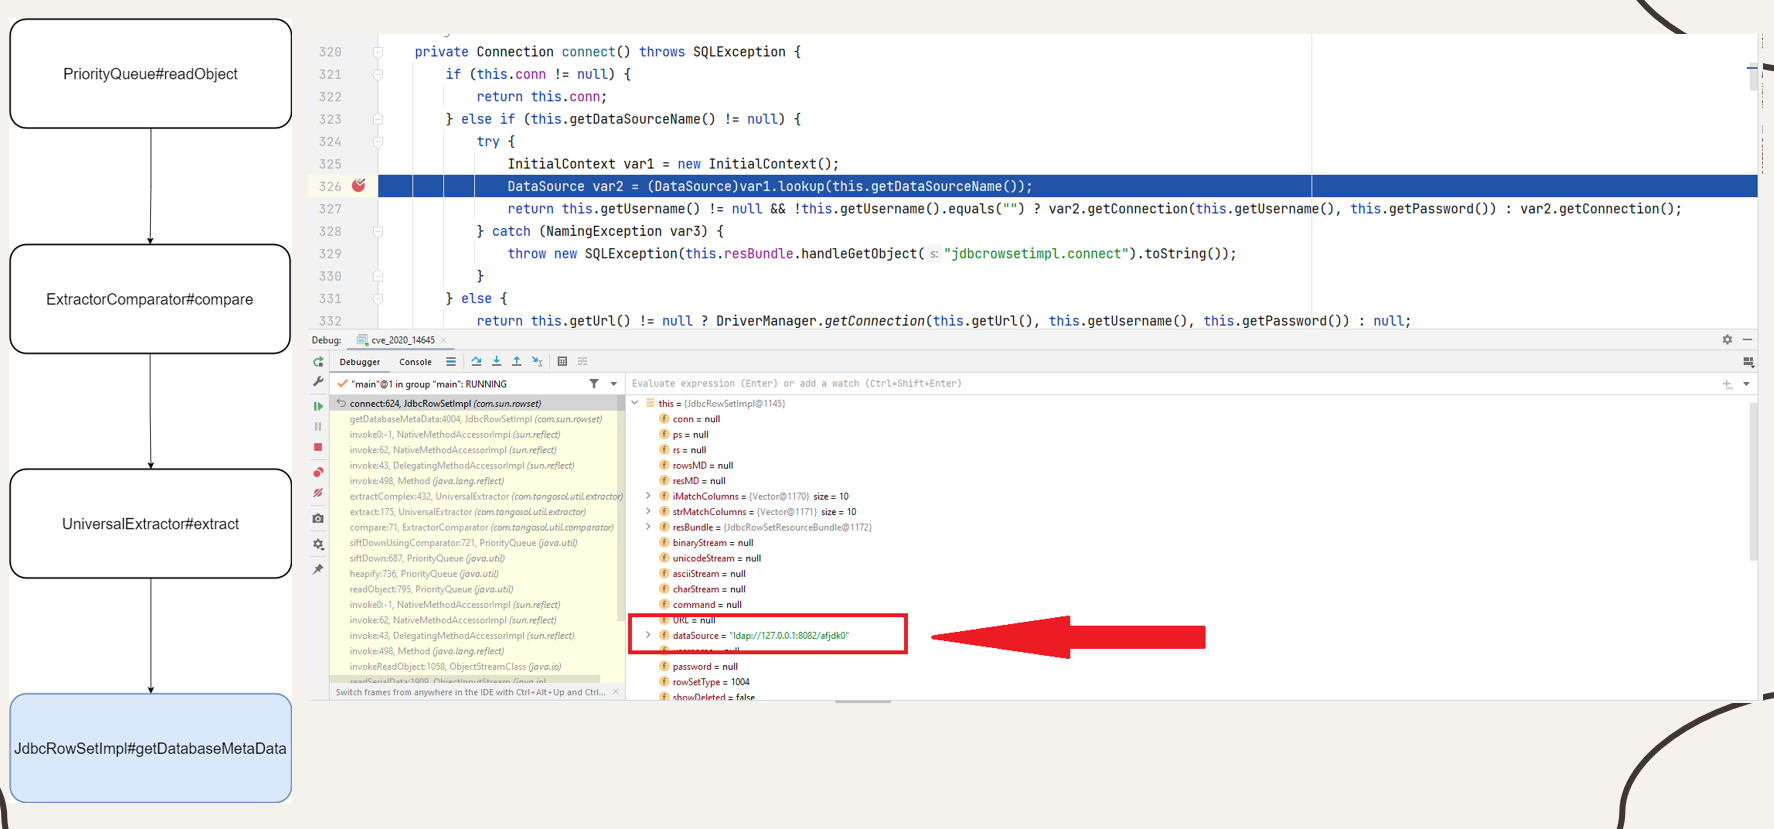Select the connect:624 JdbcRowSetImpl stack frame
This screenshot has height=829, width=1774.
475,404
